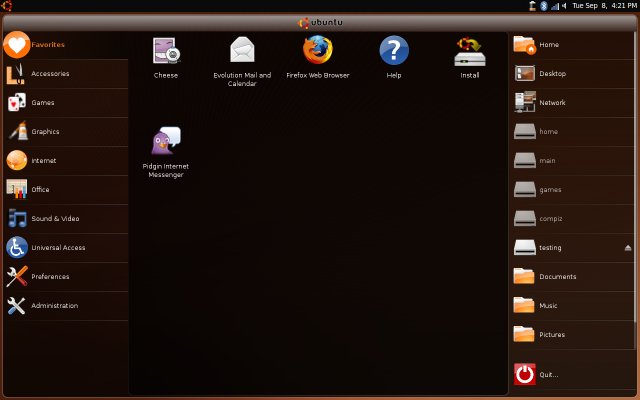The width and height of the screenshot is (640, 400).
Task: Open Pidgin Internet Messenger
Action: pos(166,152)
